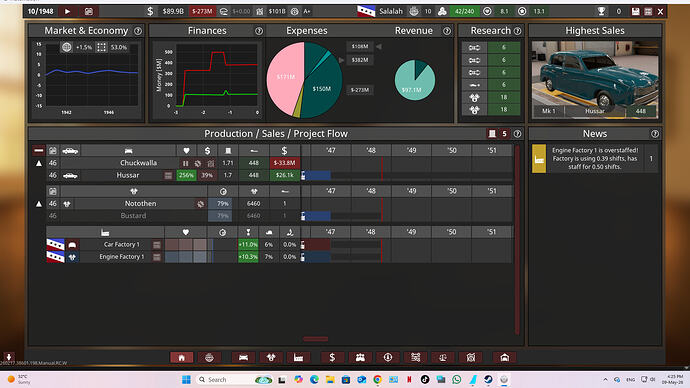Collapse the Chuckwalla car model group
This screenshot has width=690, height=388.
click(39, 163)
